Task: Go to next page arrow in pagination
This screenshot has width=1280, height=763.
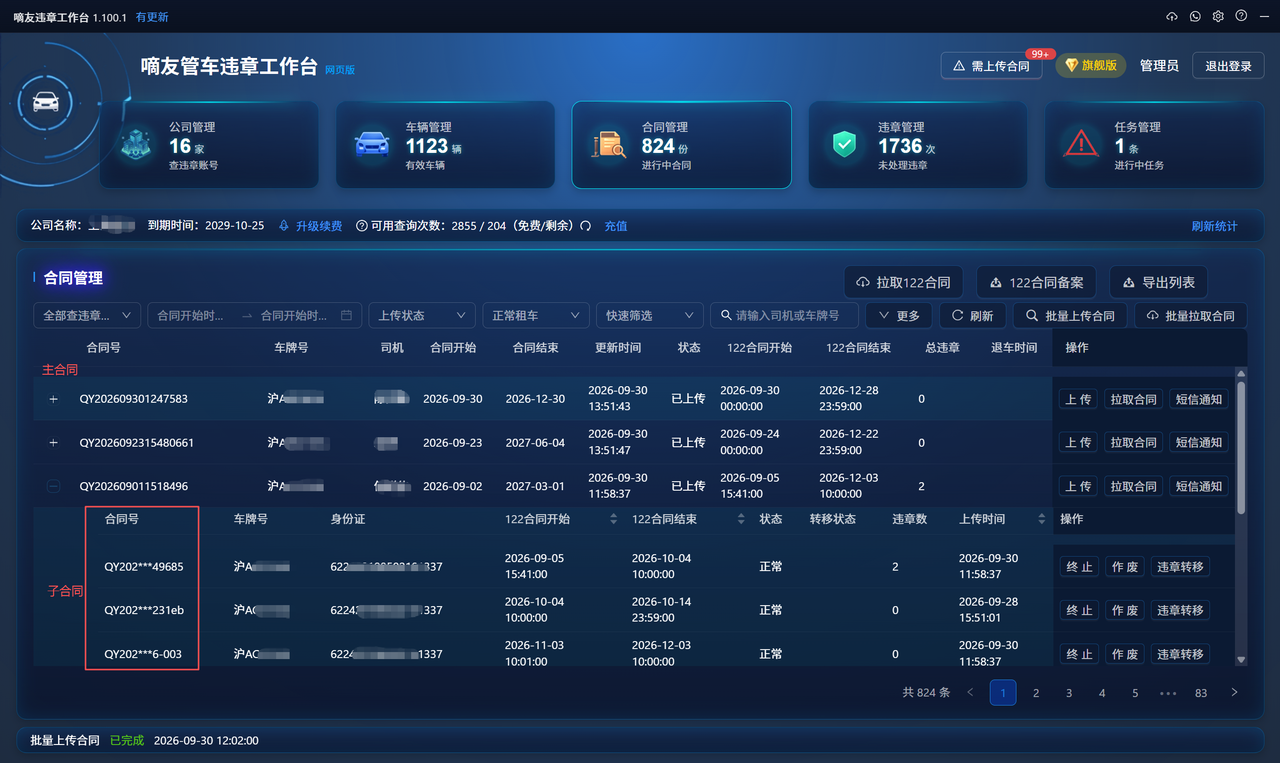Action: [x=1234, y=692]
